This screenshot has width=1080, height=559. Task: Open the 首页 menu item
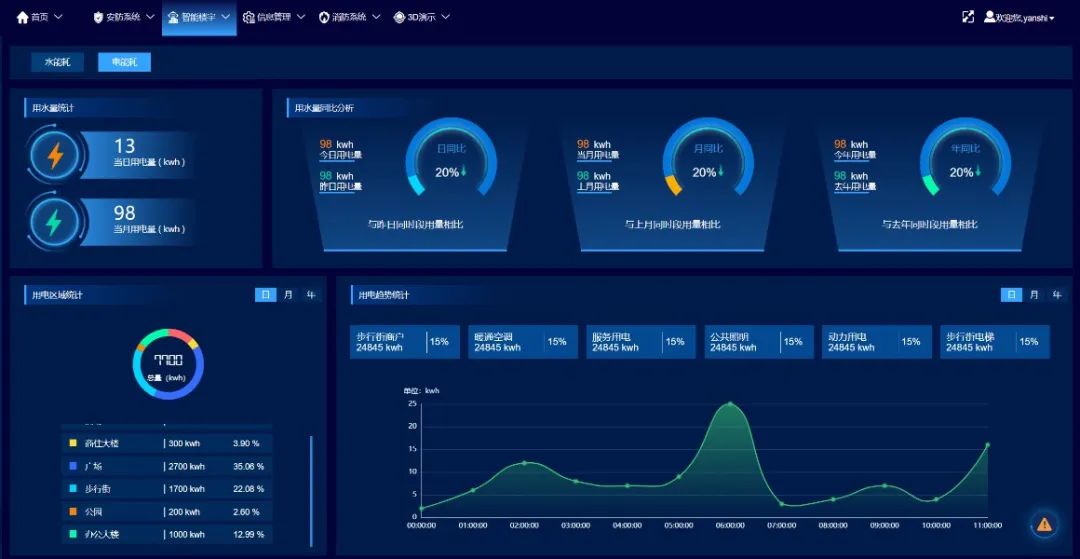pos(40,17)
